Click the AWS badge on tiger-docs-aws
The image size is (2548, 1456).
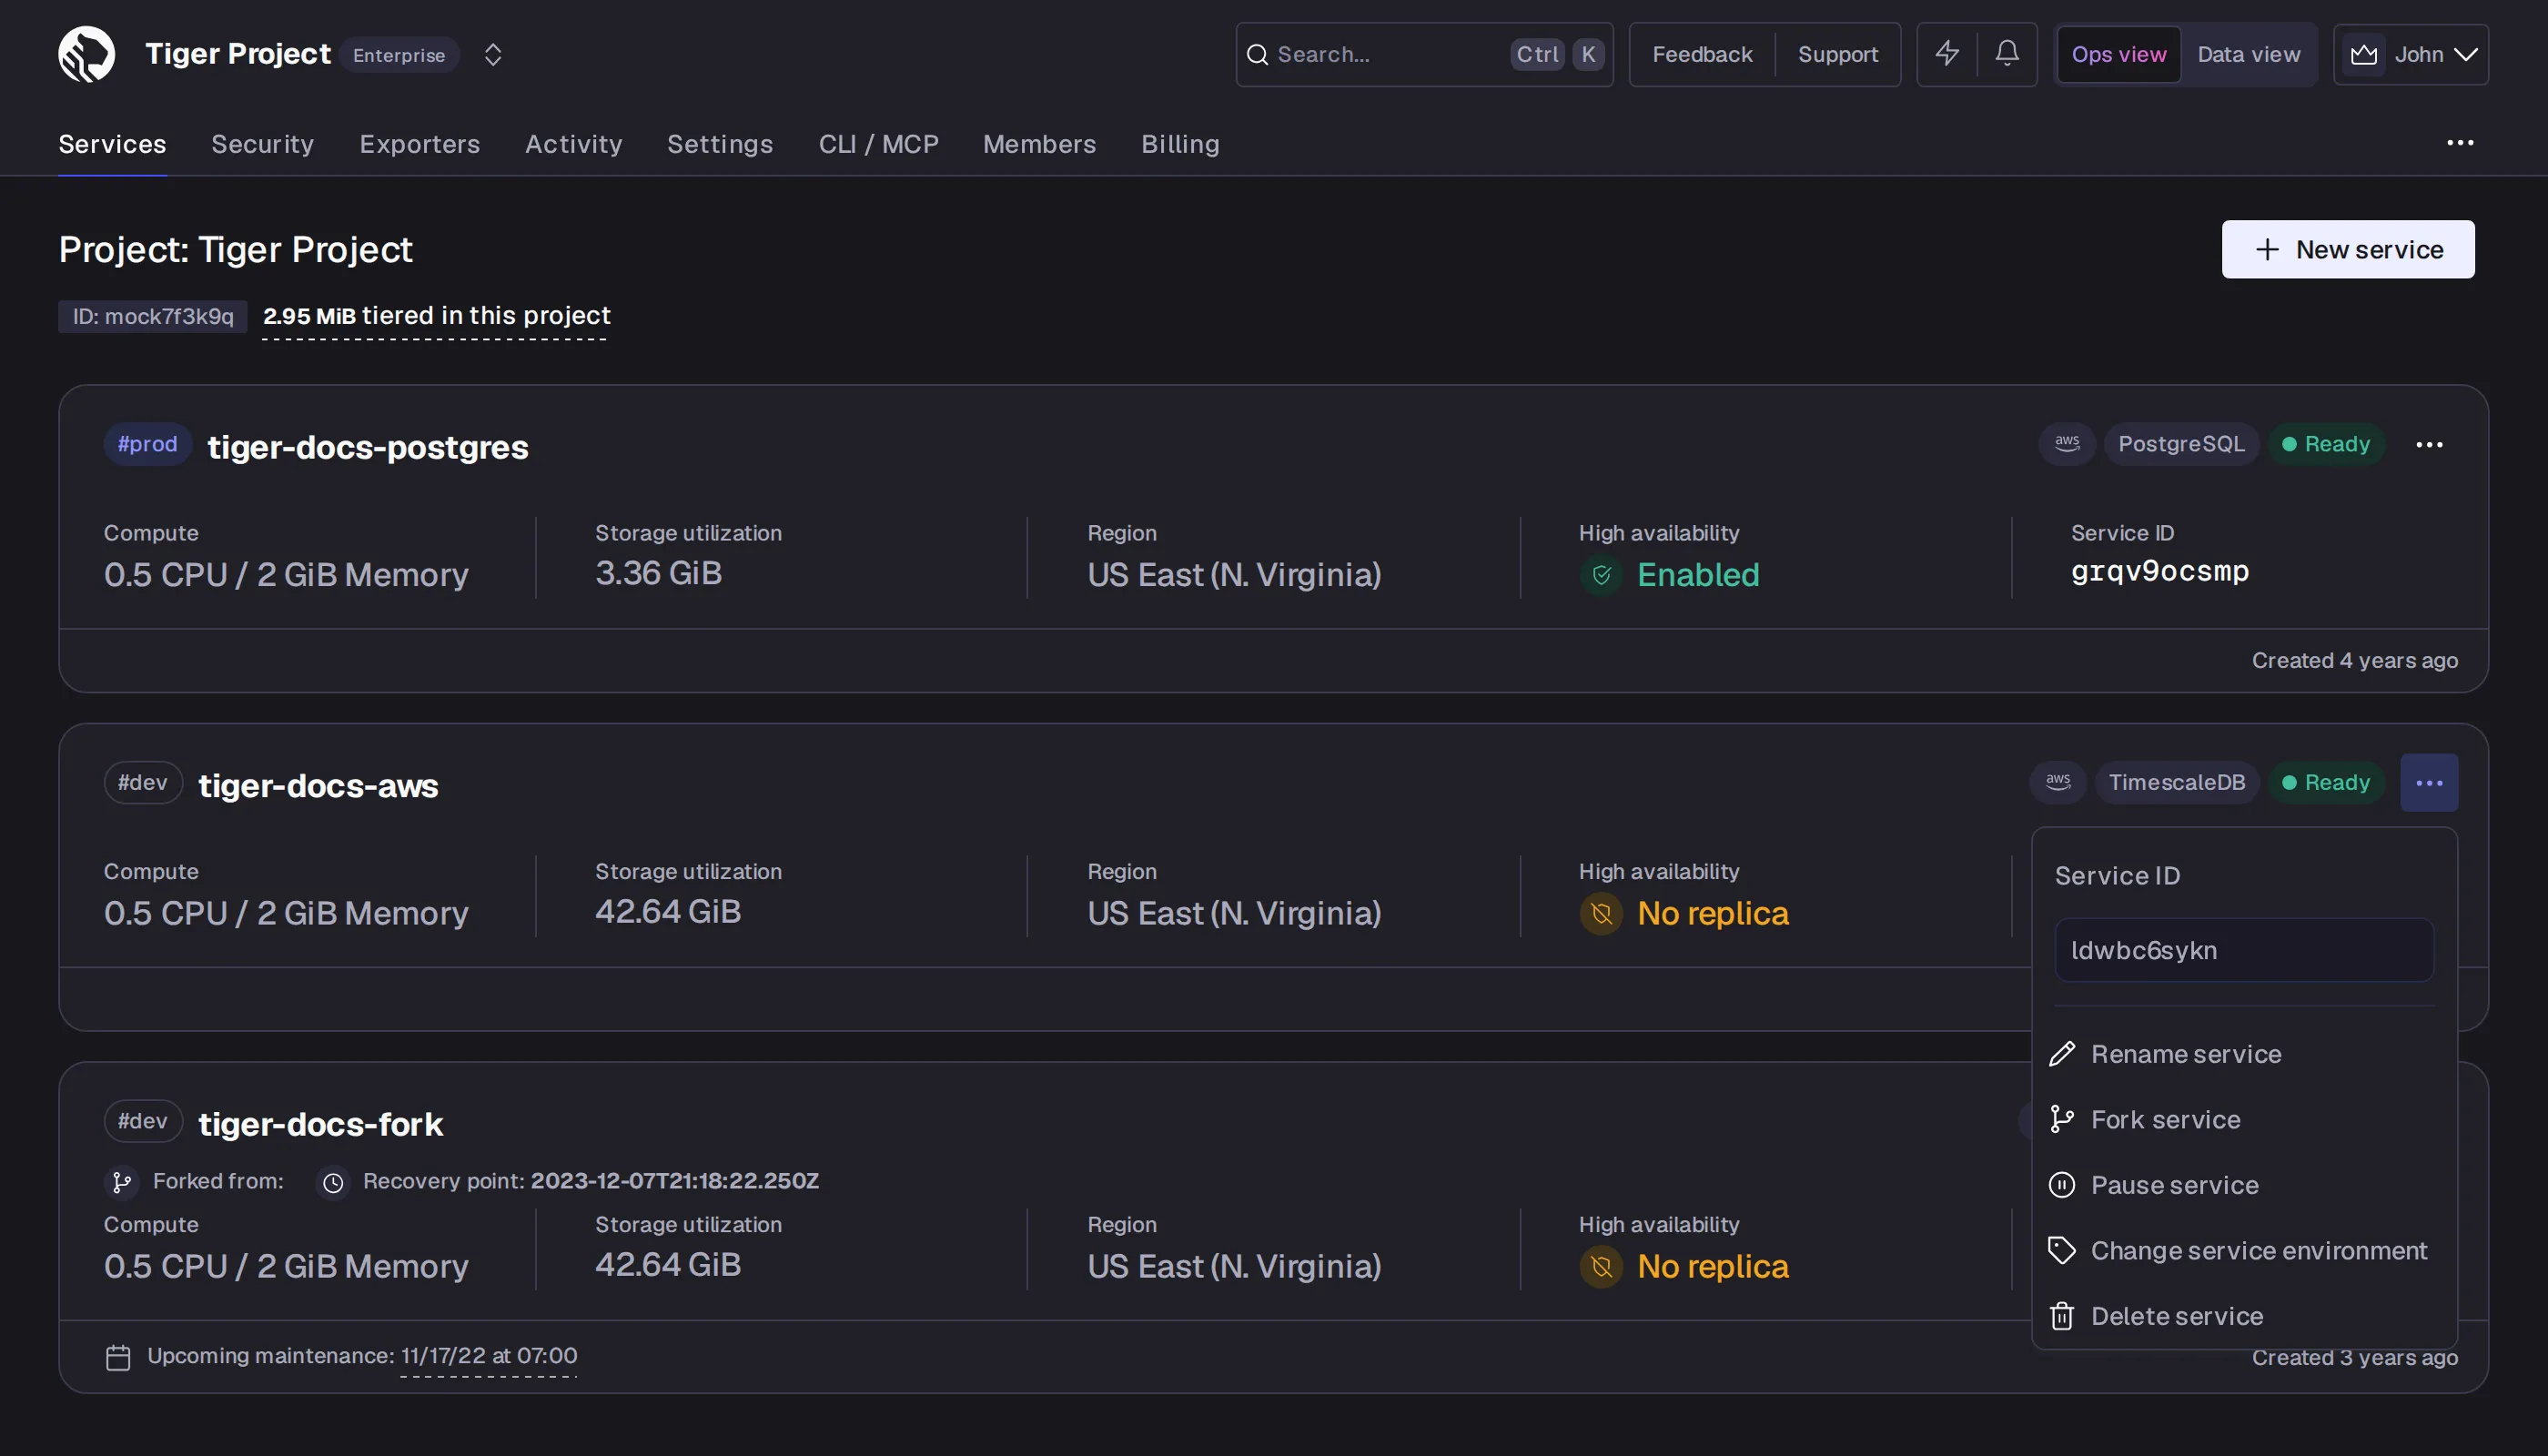click(x=2057, y=782)
